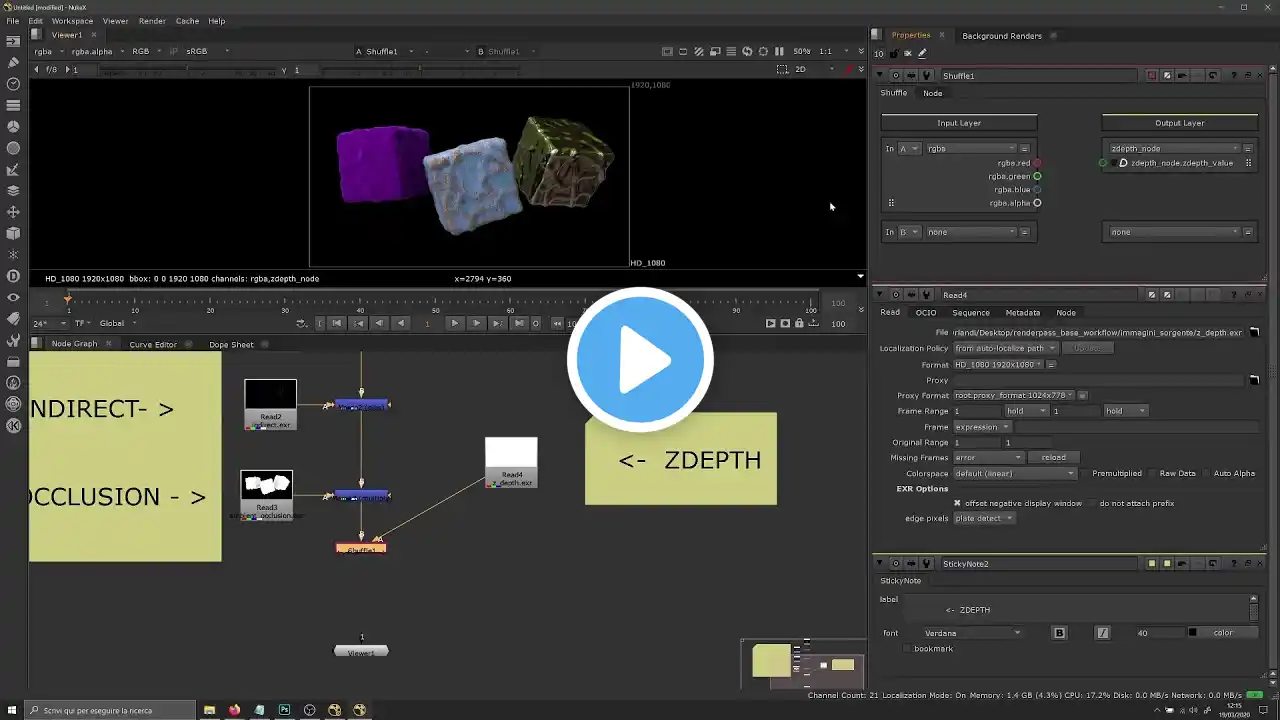Click the italic button for StickyNote2 font
Image resolution: width=1280 pixels, height=720 pixels.
1103,633
